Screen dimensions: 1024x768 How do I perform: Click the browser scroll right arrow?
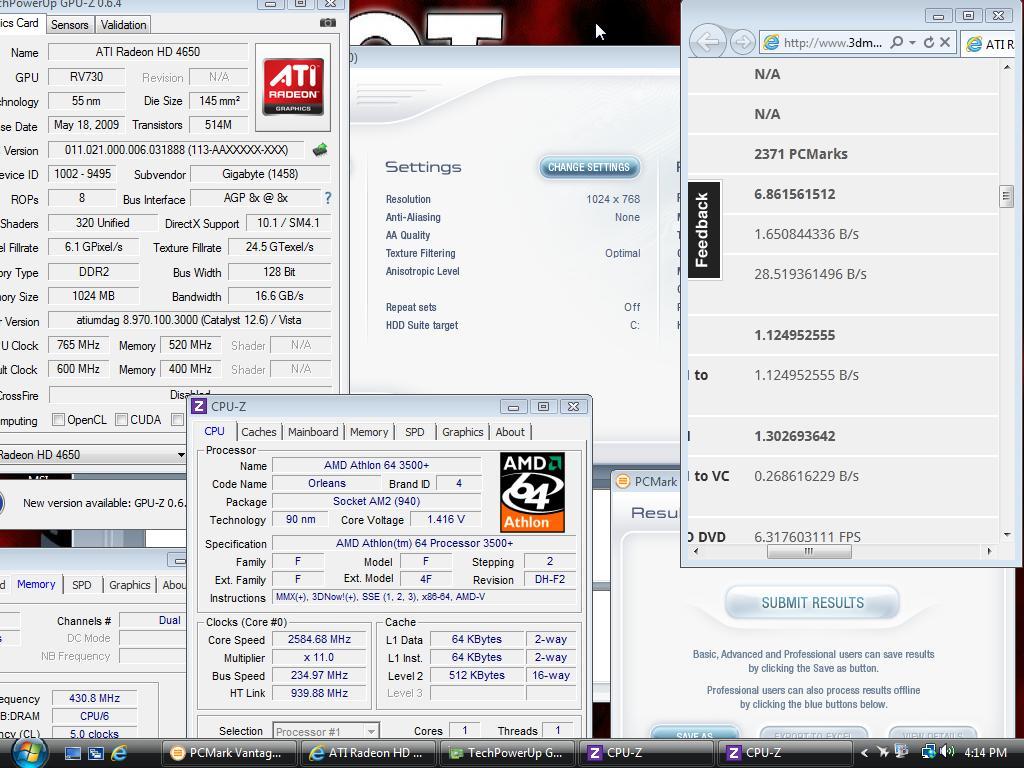point(989,551)
